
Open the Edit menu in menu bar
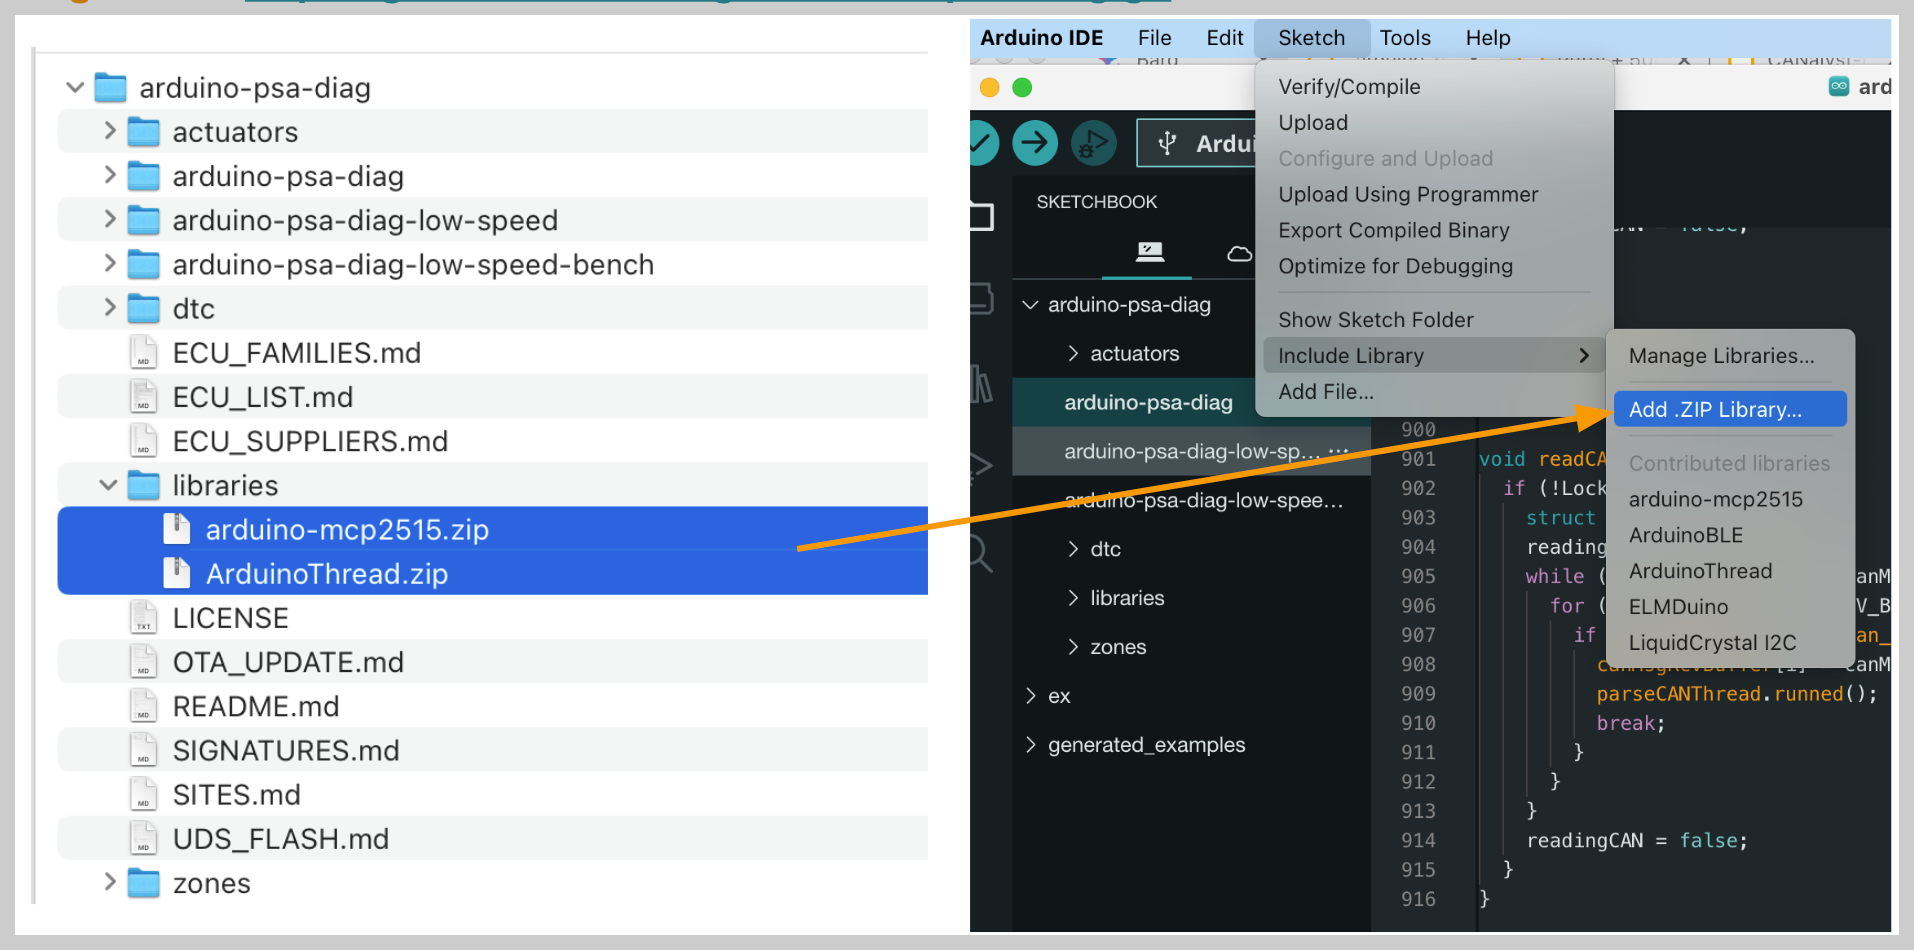coord(1224,38)
